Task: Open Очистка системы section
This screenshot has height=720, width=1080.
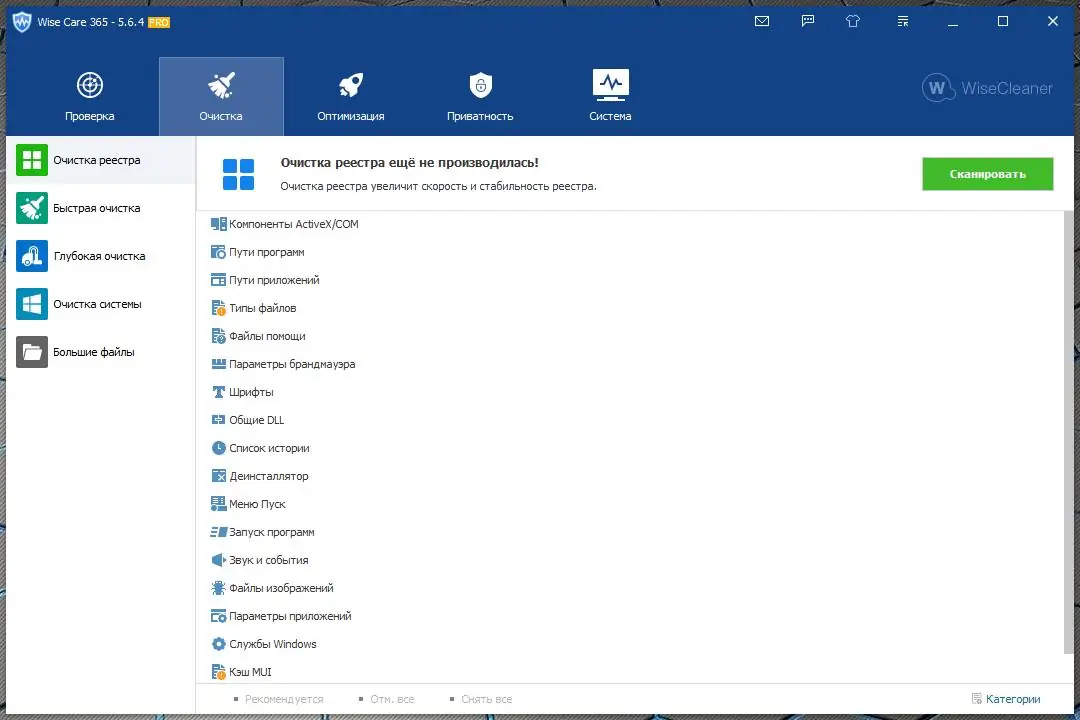Action: tap(101, 304)
